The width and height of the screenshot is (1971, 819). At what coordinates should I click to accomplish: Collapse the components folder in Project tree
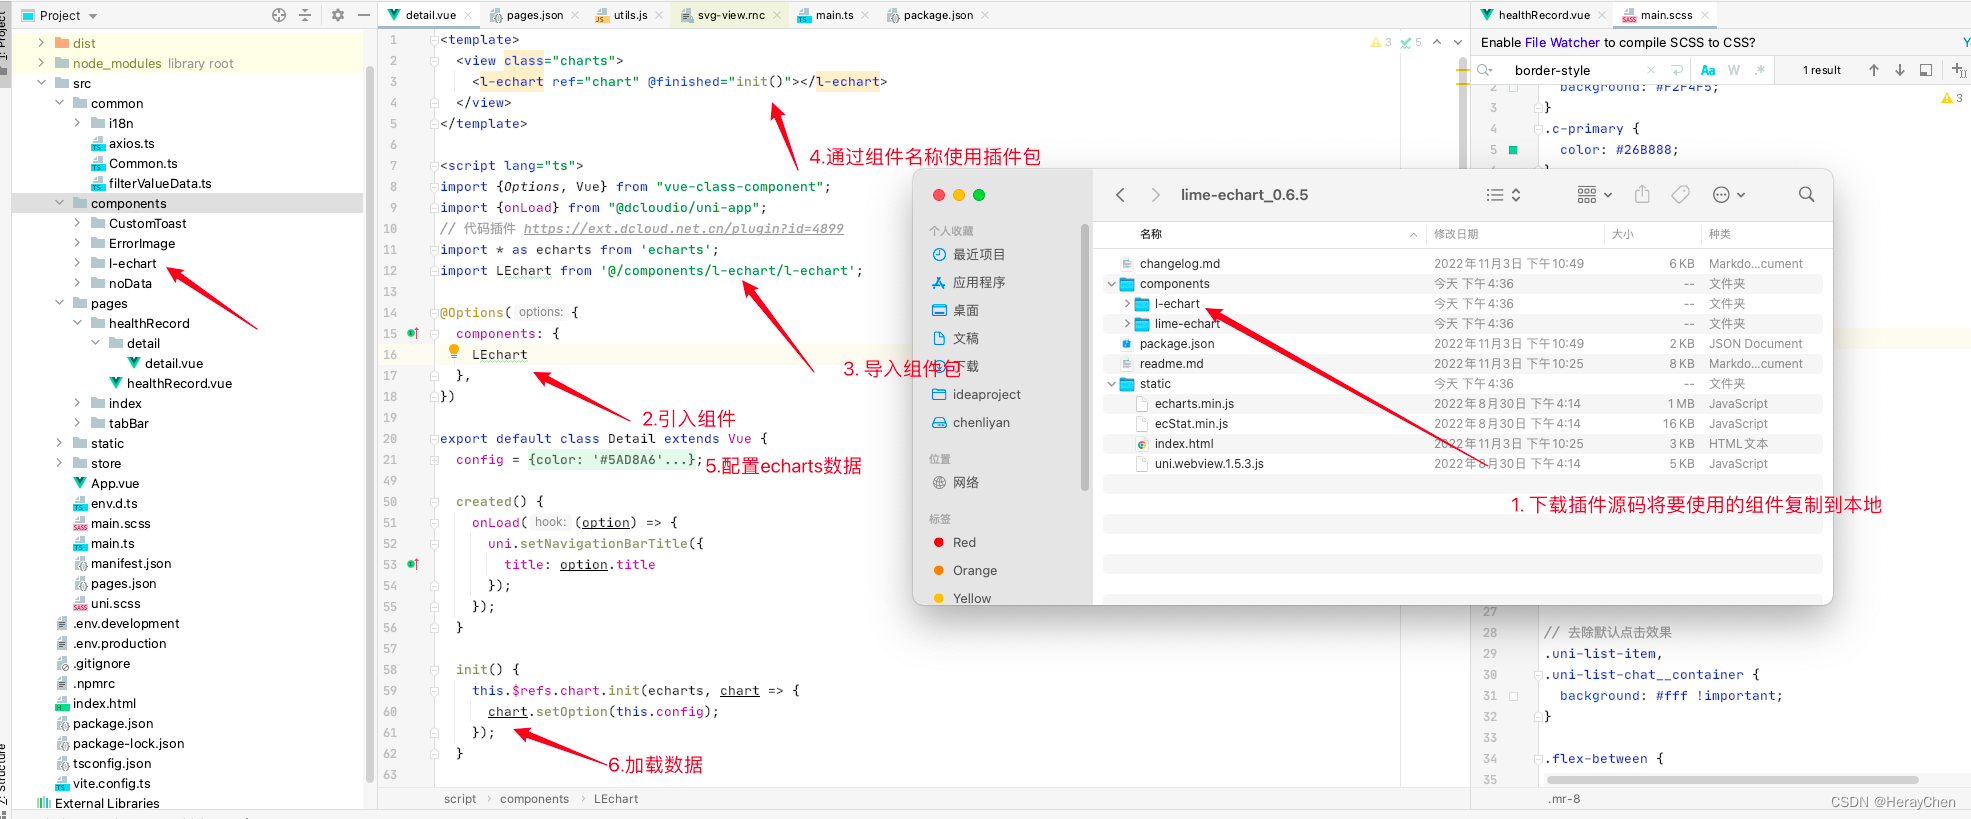click(59, 203)
